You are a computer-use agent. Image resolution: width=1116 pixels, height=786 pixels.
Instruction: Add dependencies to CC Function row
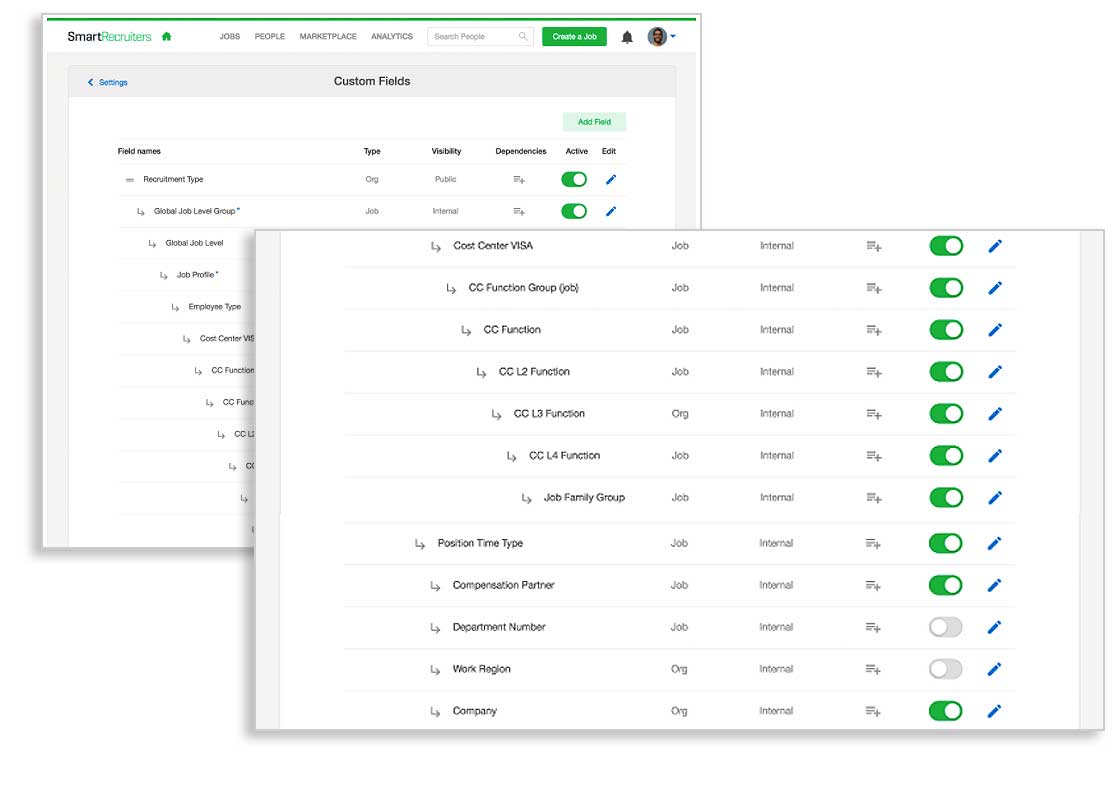click(873, 330)
